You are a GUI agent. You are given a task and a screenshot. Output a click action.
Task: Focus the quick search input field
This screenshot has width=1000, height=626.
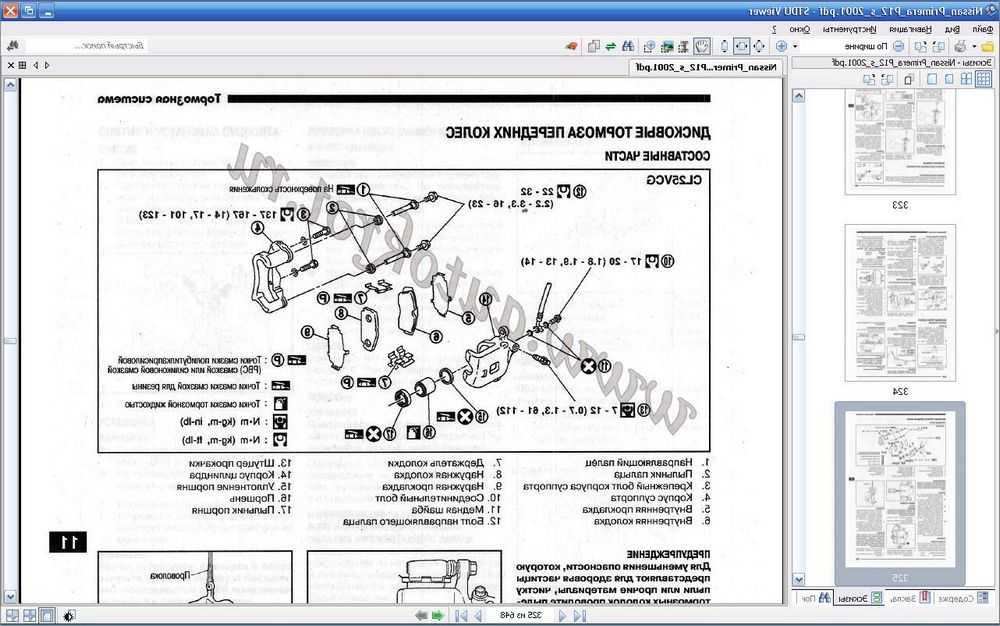click(86, 46)
